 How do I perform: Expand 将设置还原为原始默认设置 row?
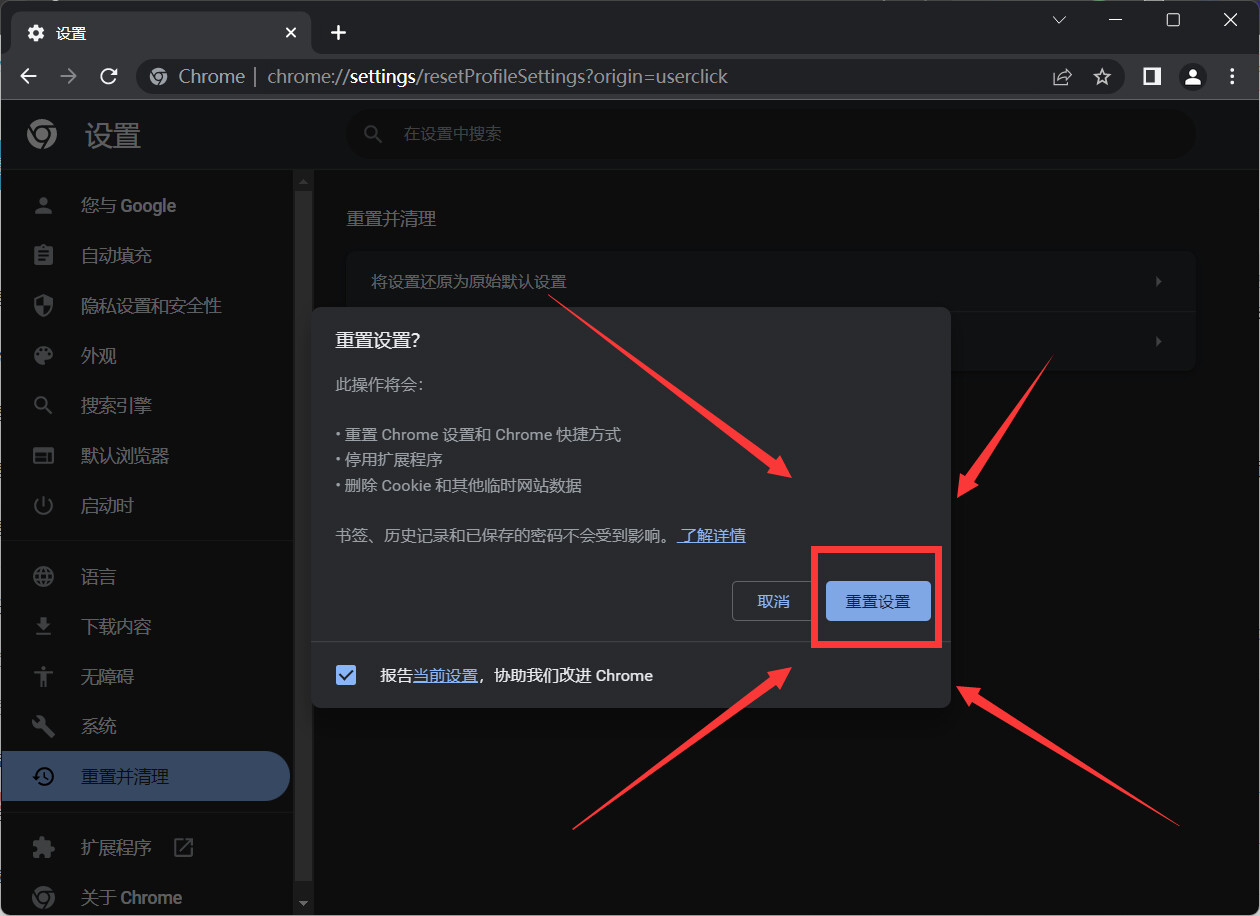click(x=770, y=281)
